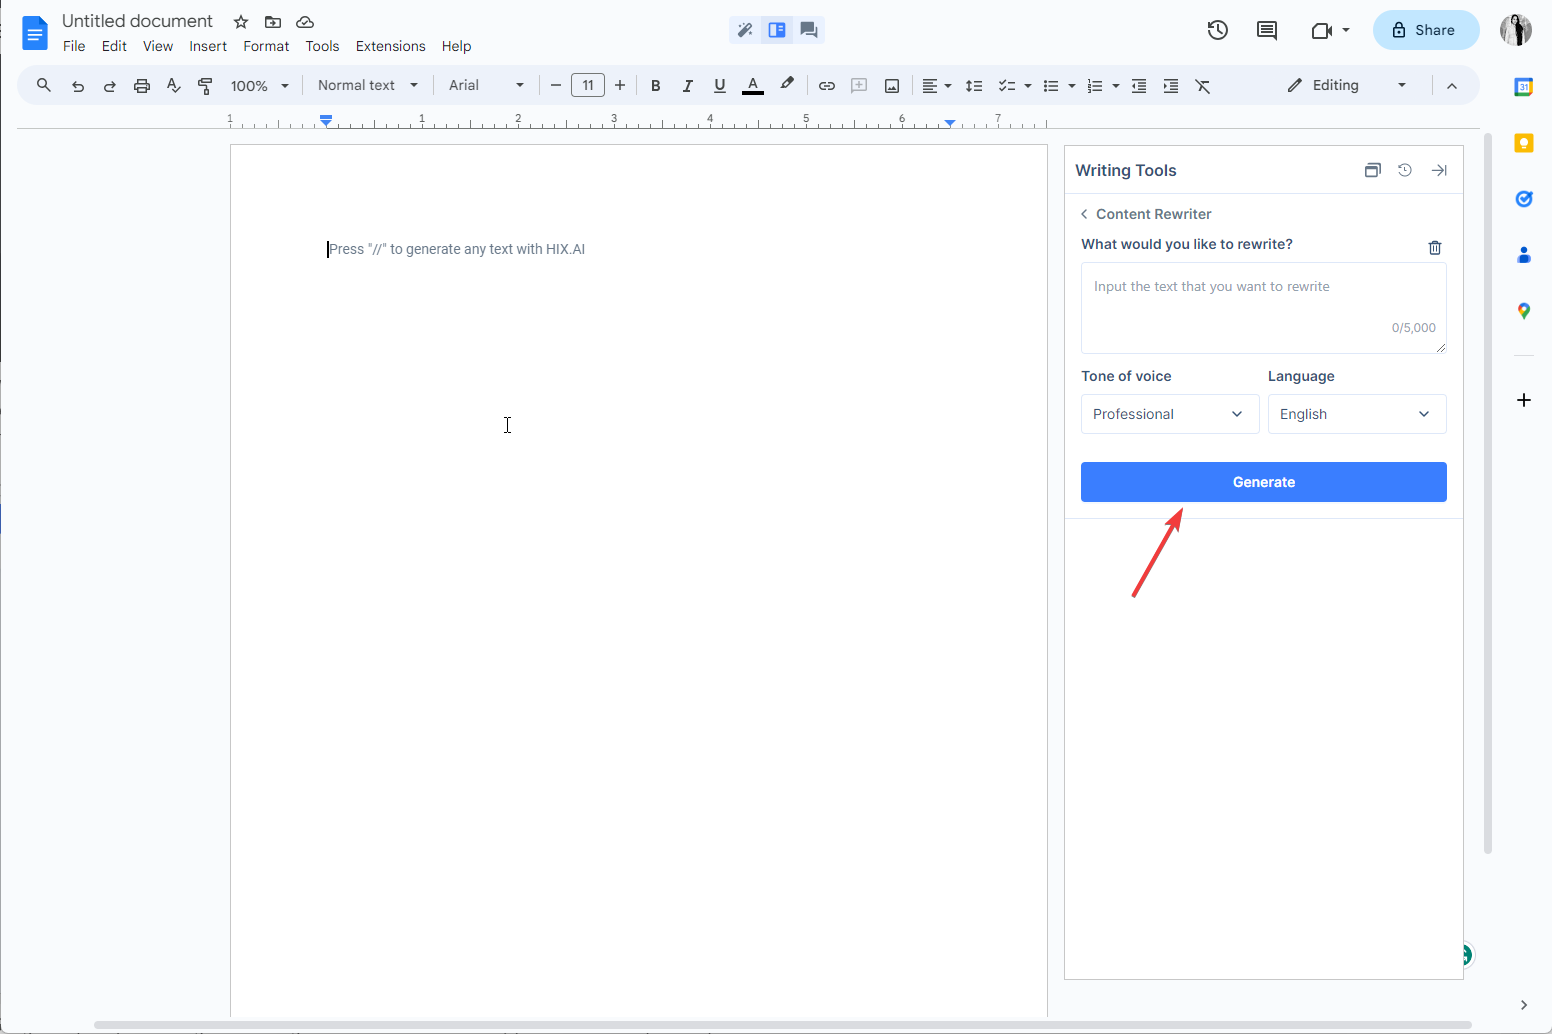Open the Extensions menu

(x=390, y=46)
